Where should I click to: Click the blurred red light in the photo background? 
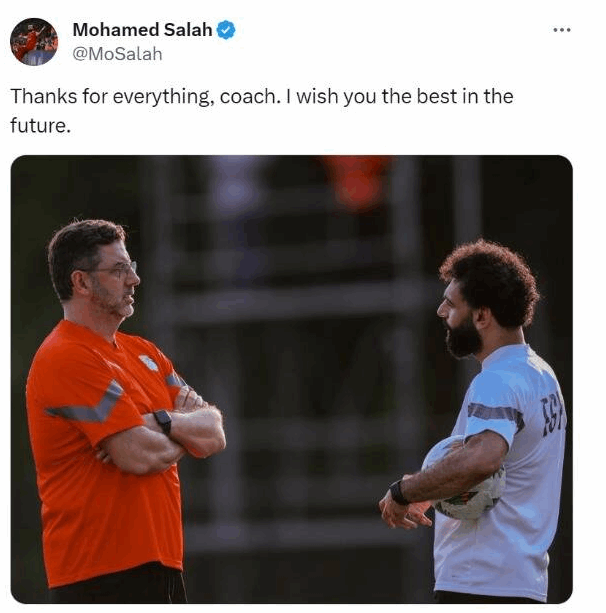tap(357, 182)
